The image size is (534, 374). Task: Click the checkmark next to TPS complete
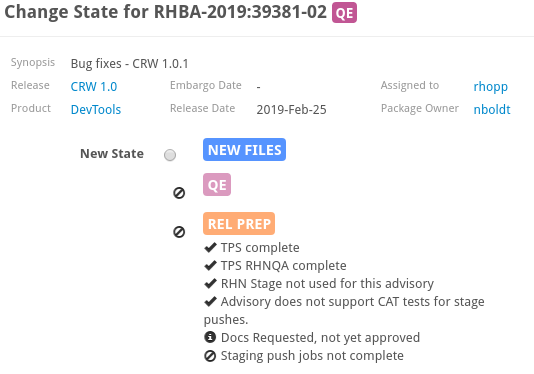click(210, 247)
